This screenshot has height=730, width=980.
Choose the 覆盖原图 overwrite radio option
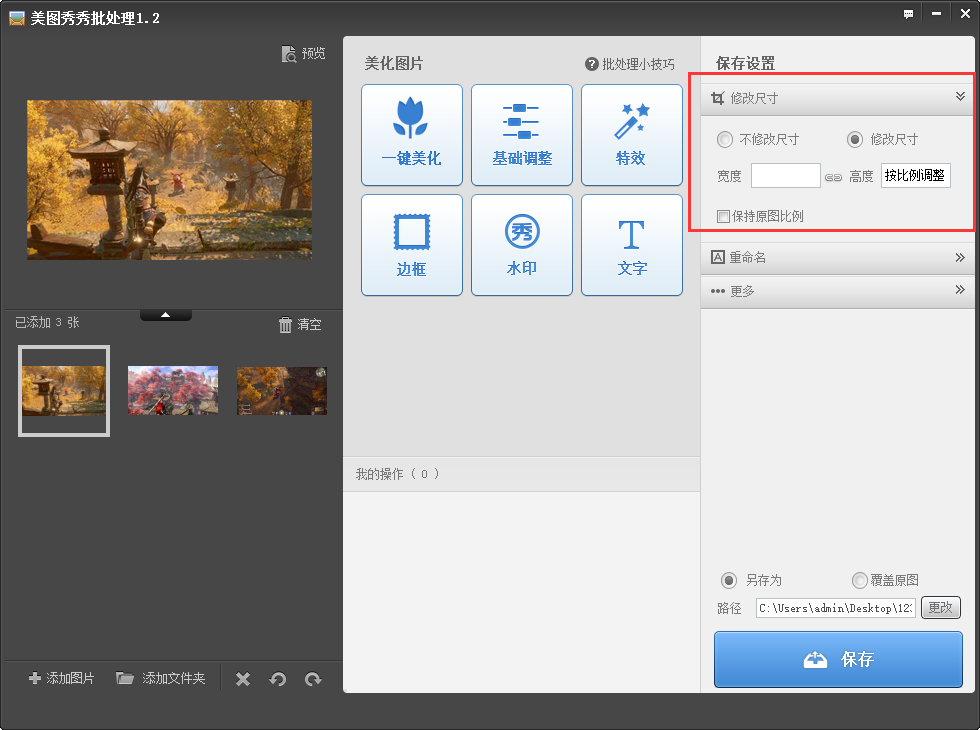(859, 580)
